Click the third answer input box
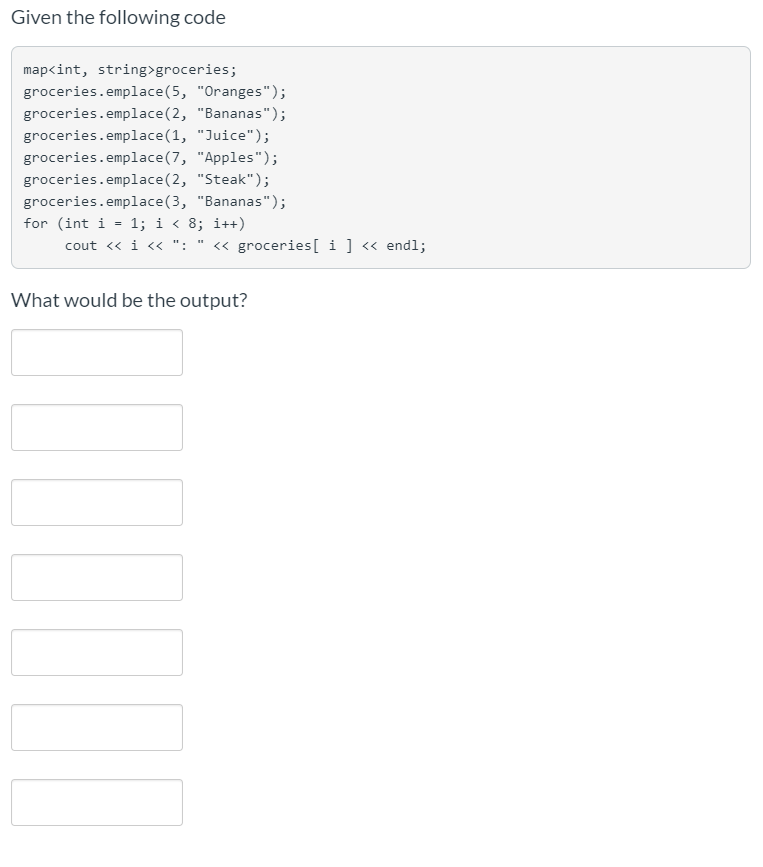Screen dimensions: 763x867 pyautogui.click(x=96, y=501)
